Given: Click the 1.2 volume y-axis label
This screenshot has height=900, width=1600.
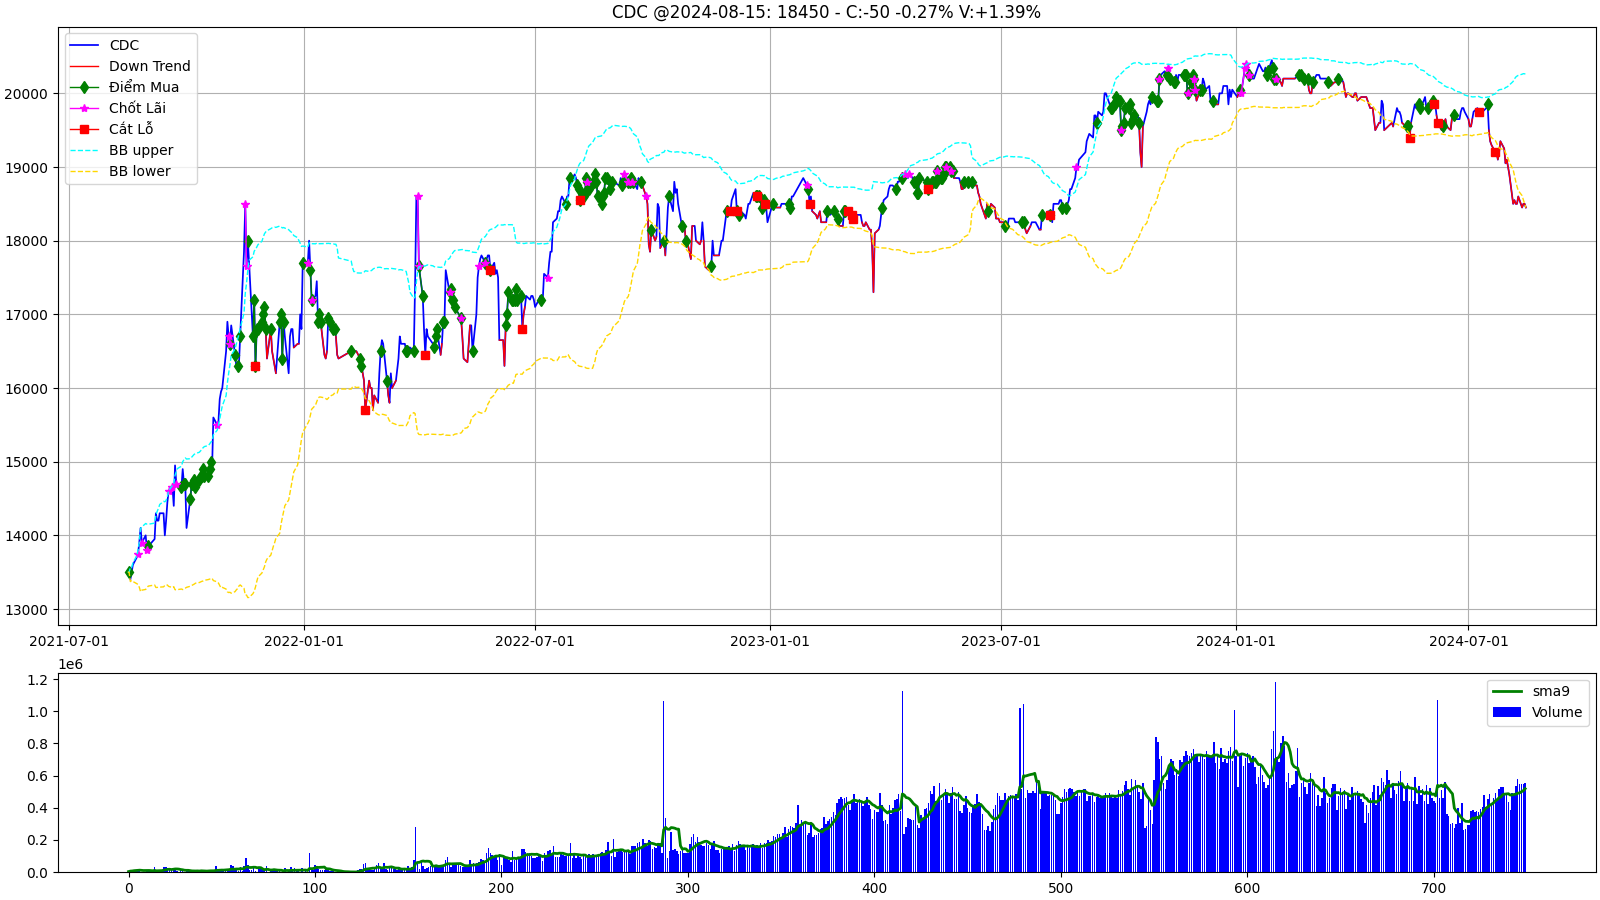Looking at the screenshot, I should 38,680.
